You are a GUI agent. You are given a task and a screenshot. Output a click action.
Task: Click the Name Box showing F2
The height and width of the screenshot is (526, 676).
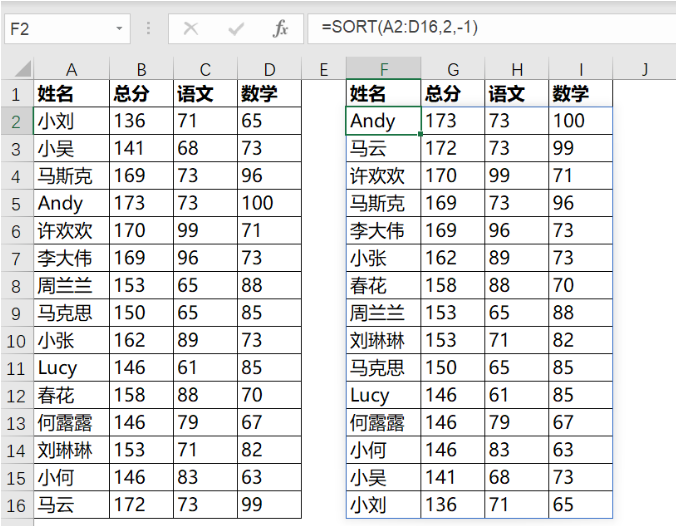(67, 29)
